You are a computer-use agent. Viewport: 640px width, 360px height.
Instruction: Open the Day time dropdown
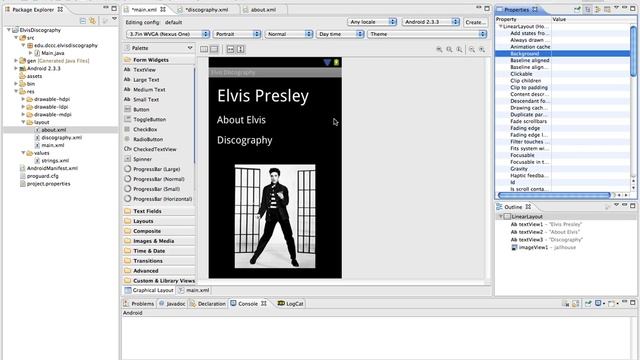click(340, 34)
